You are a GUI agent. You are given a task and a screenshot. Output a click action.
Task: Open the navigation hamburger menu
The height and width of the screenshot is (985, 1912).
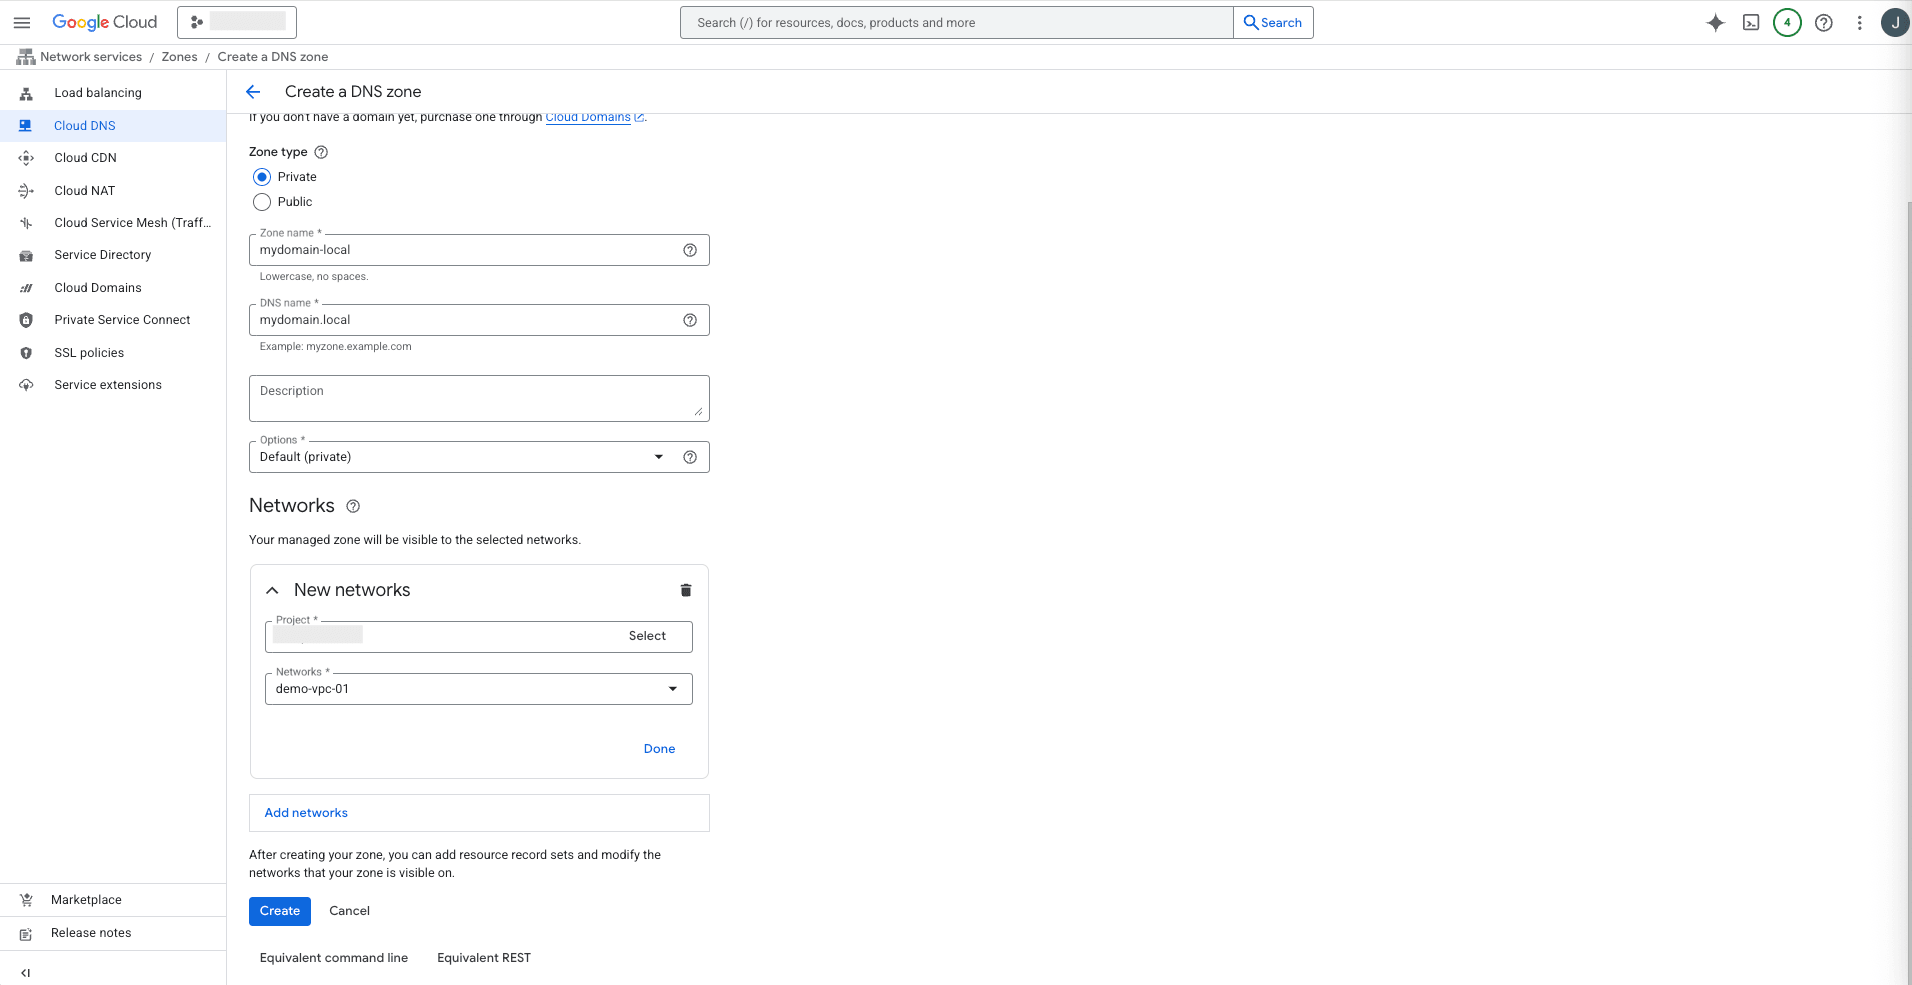point(21,22)
